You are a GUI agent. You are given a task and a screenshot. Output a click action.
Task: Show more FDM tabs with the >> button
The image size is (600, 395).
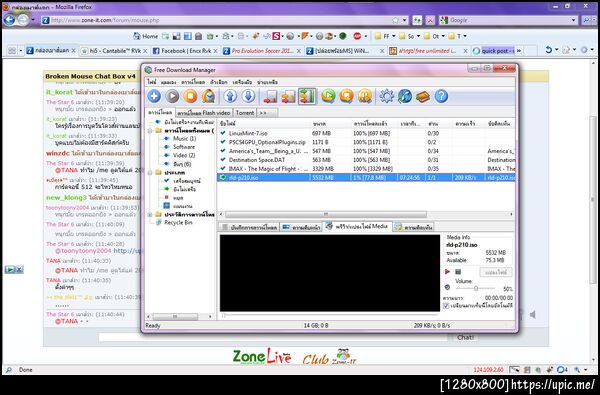(267, 113)
